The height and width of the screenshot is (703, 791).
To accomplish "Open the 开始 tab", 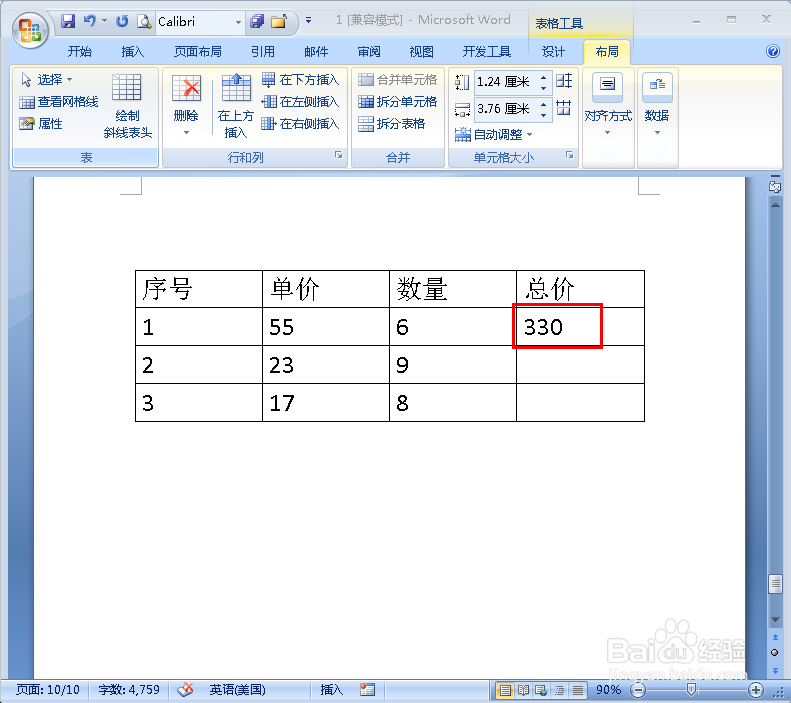I will pyautogui.click(x=80, y=51).
